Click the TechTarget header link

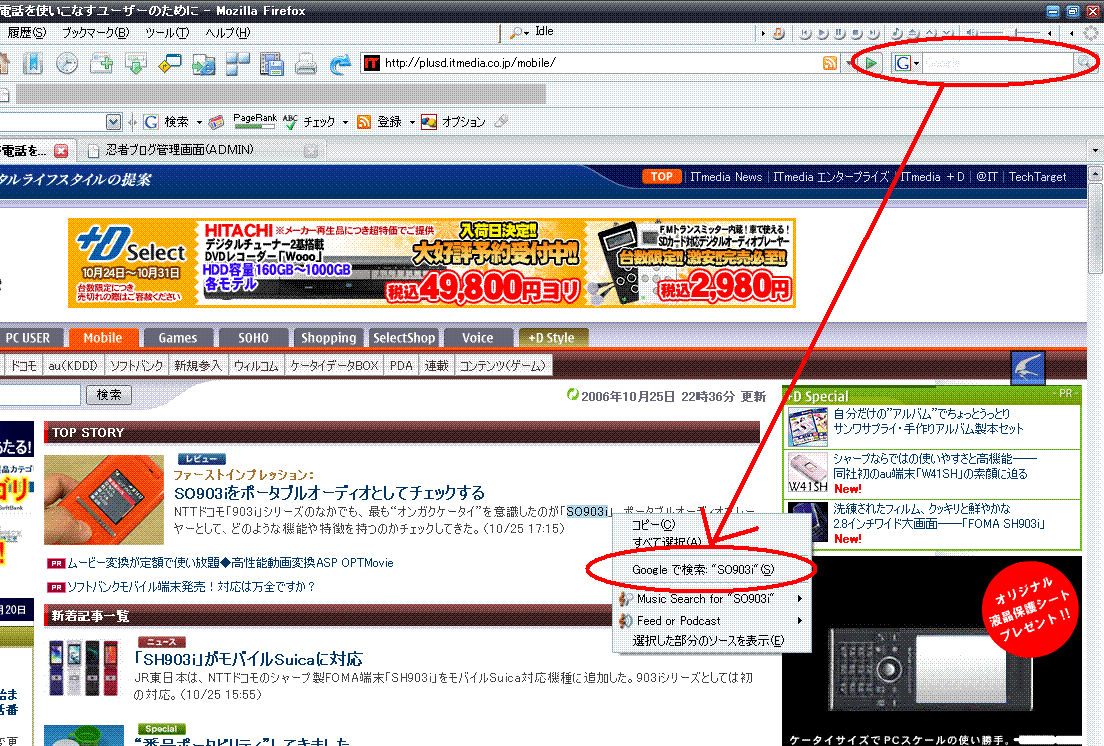pos(1037,177)
